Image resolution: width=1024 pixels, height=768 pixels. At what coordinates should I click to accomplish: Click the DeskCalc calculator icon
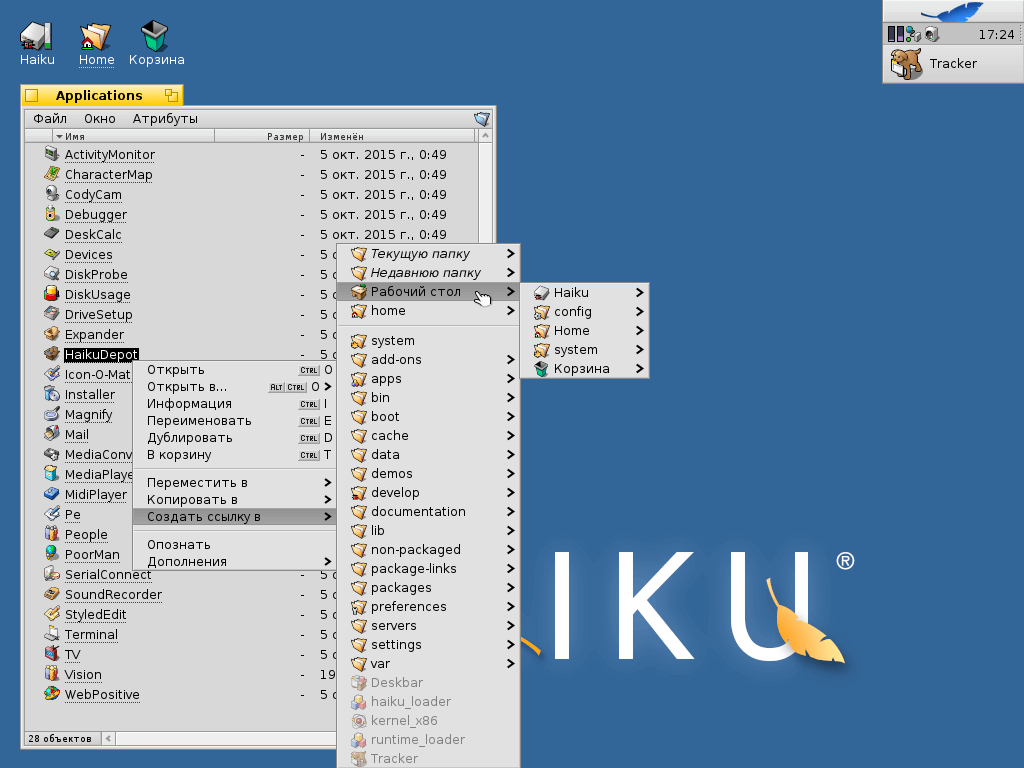pyautogui.click(x=52, y=234)
